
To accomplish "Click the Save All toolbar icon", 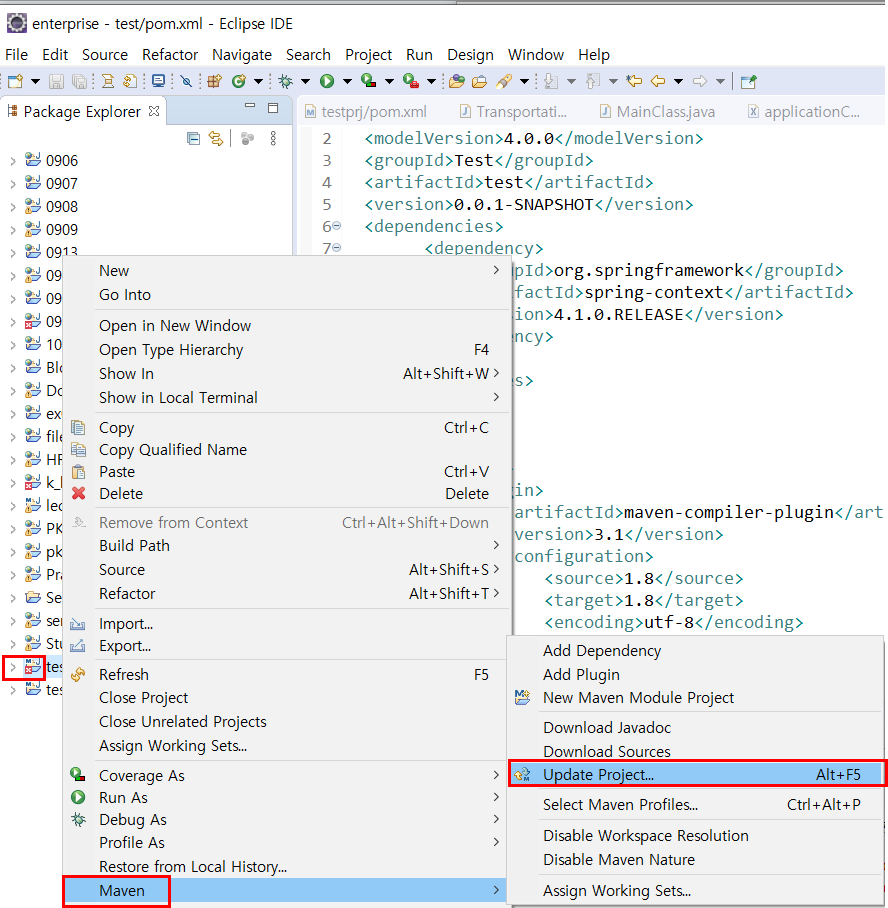I will point(79,82).
